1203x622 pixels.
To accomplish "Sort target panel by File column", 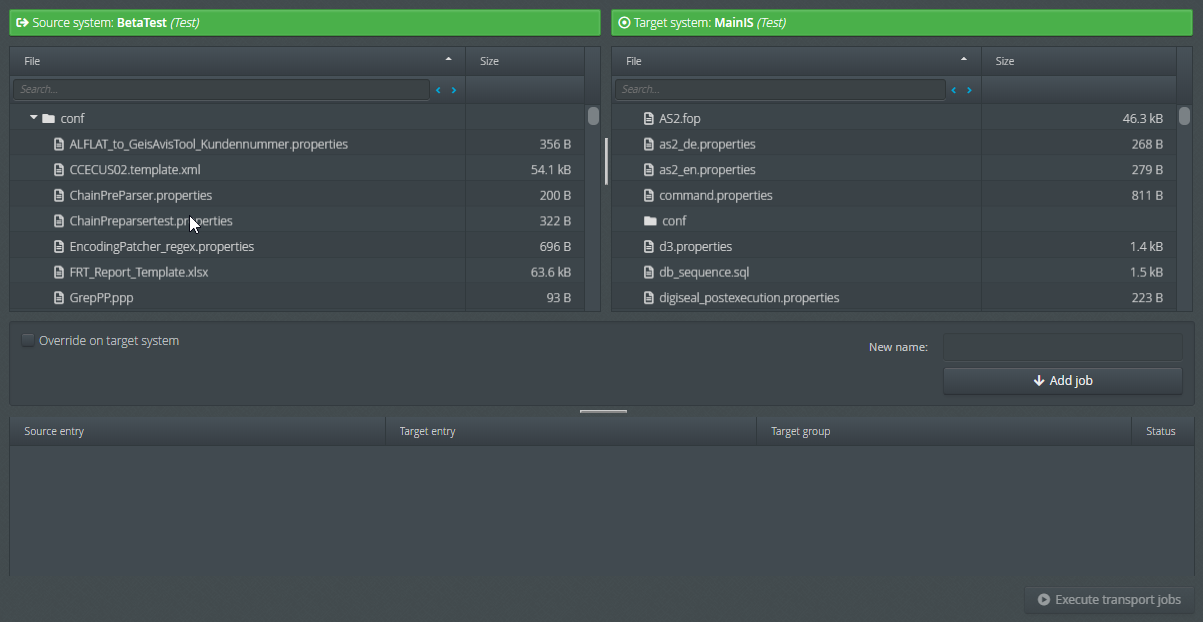I will (796, 61).
